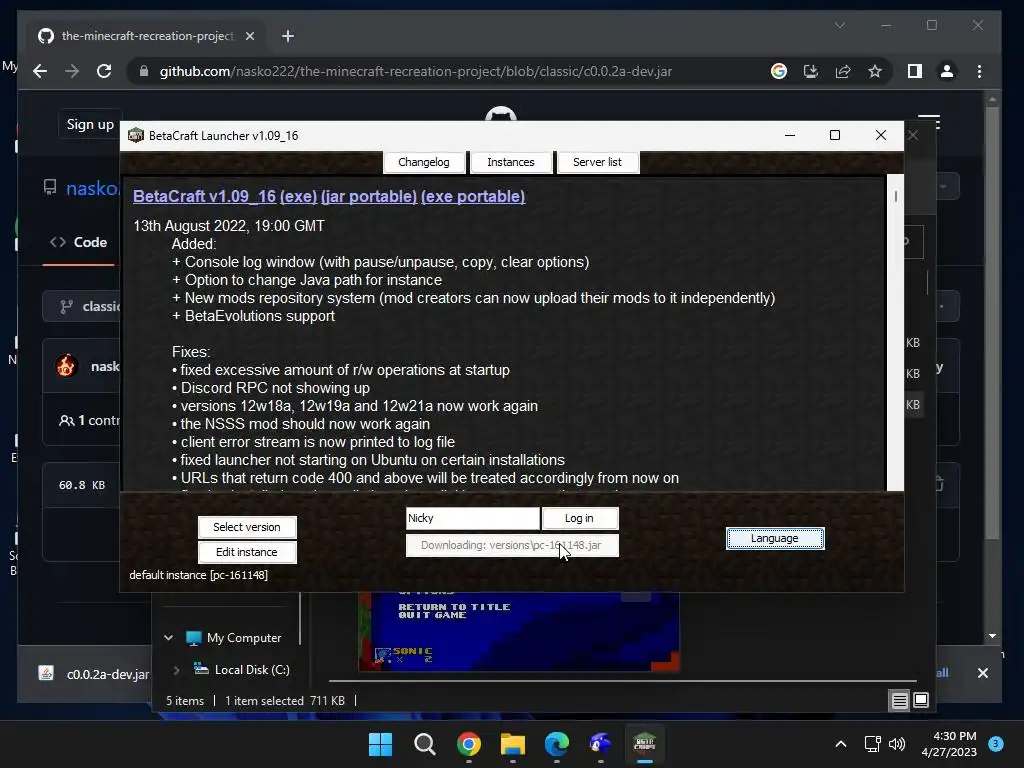Viewport: 1024px width, 768px height.
Task: Open the clock showing 4:30 PM
Action: point(949,744)
